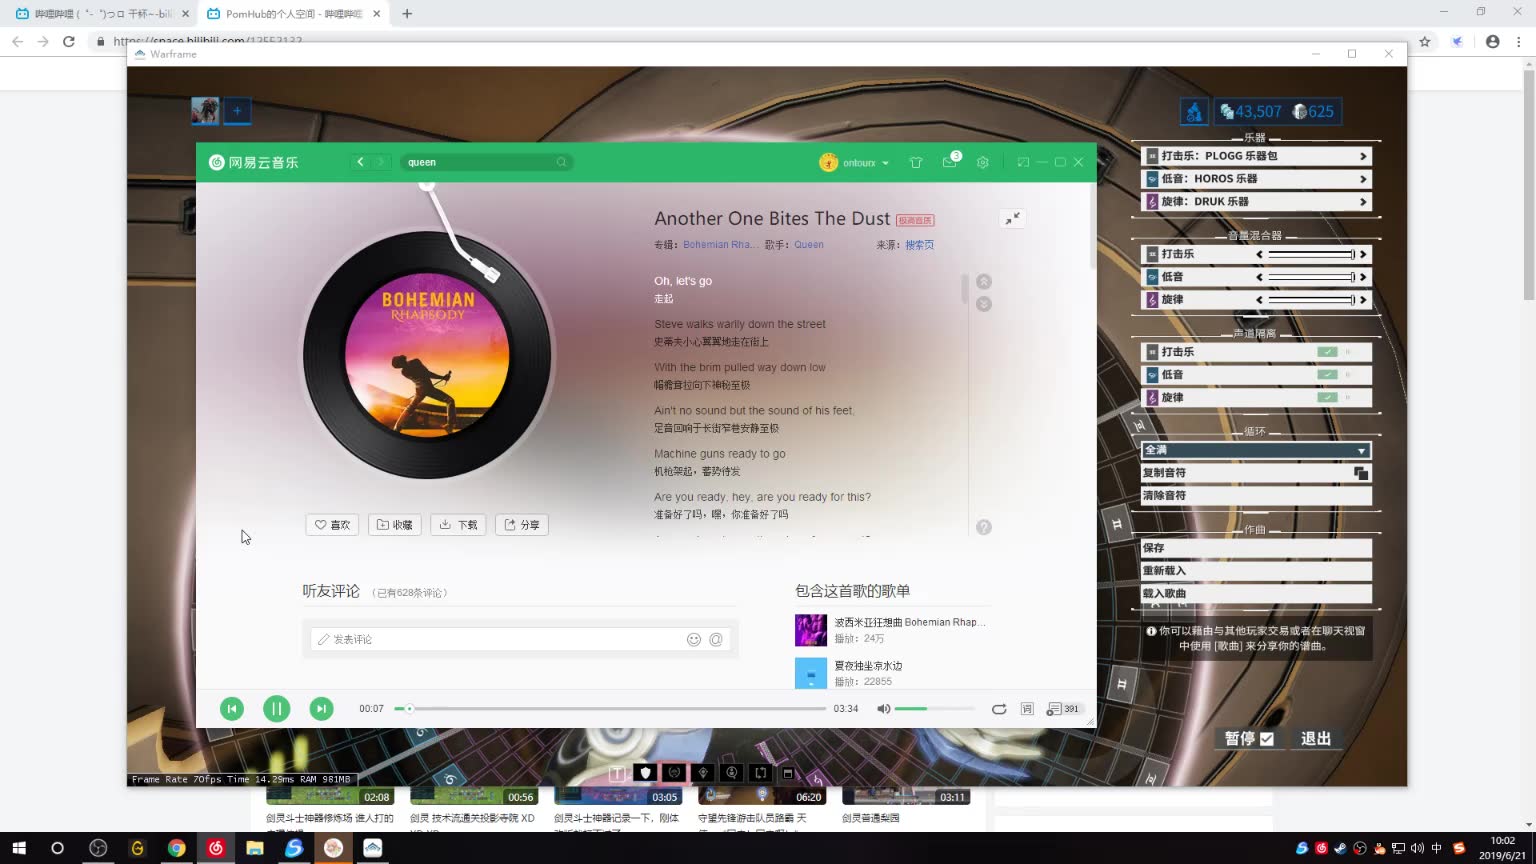Screen dimensions: 1536x864
Task: Click the 喜欢 like button
Action: tap(332, 525)
